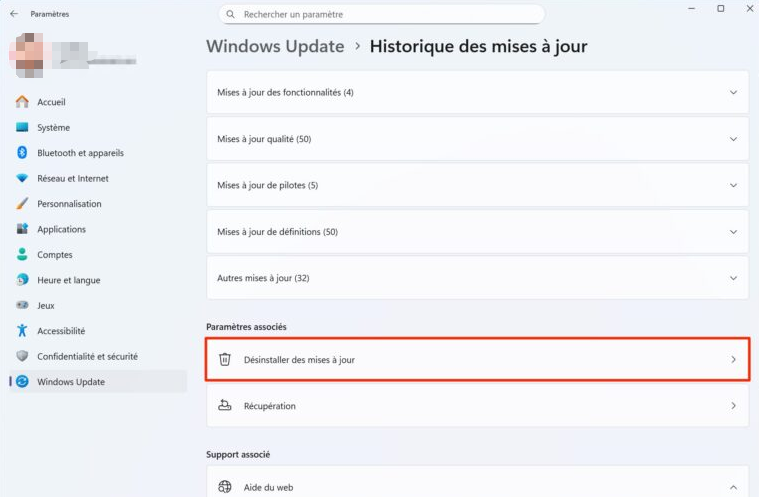Click the Paramètres associés heading
Image resolution: width=759 pixels, height=497 pixels.
pyautogui.click(x=246, y=327)
